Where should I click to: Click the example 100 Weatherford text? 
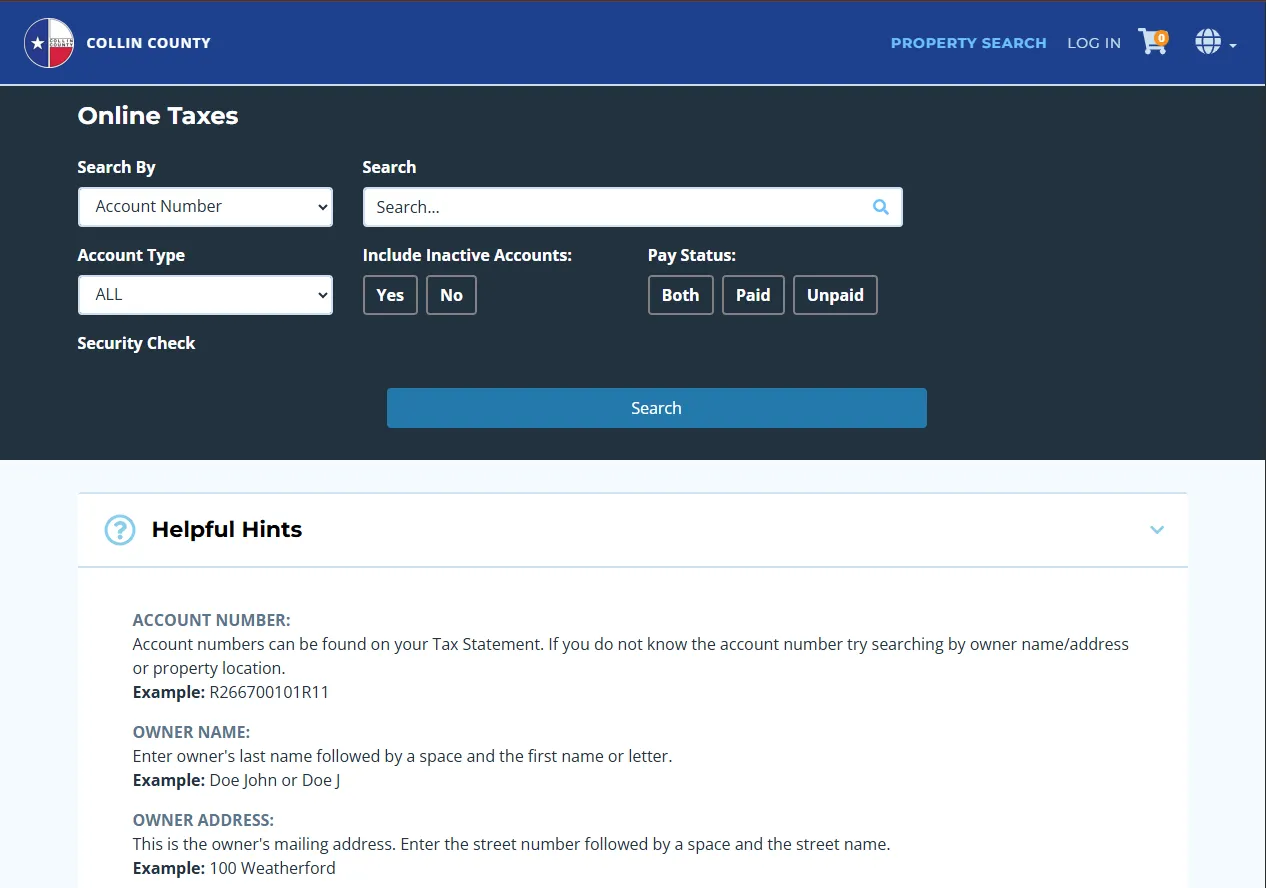(272, 868)
